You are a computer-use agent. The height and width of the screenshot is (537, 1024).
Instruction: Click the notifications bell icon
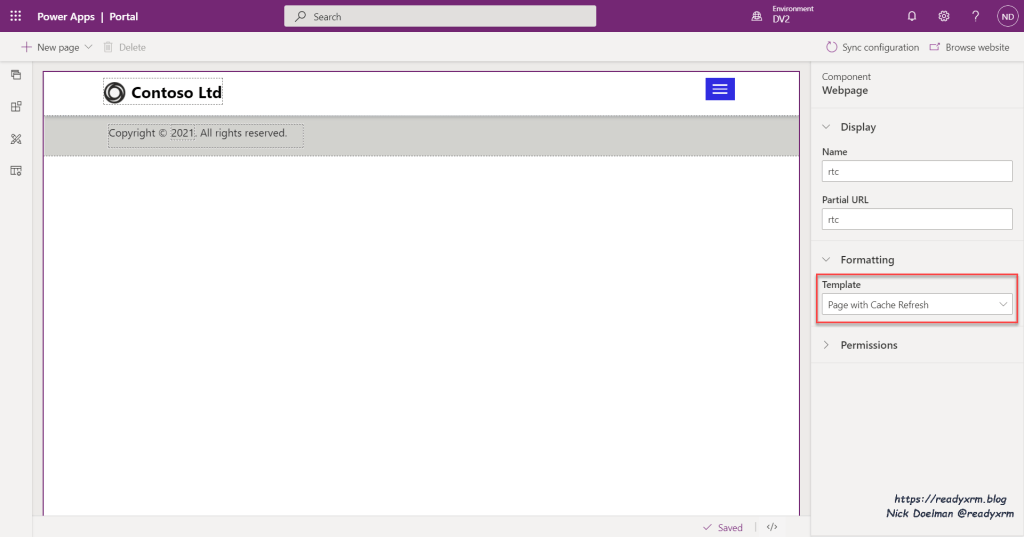coord(911,16)
